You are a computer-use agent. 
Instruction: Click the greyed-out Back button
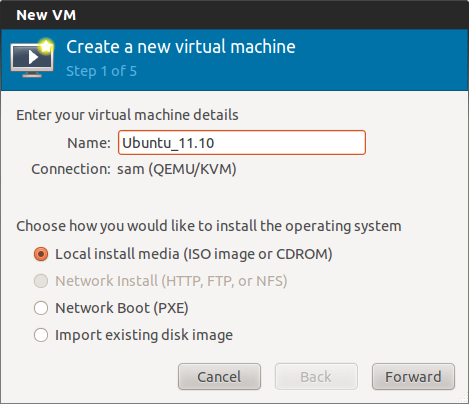pyautogui.click(x=316, y=377)
